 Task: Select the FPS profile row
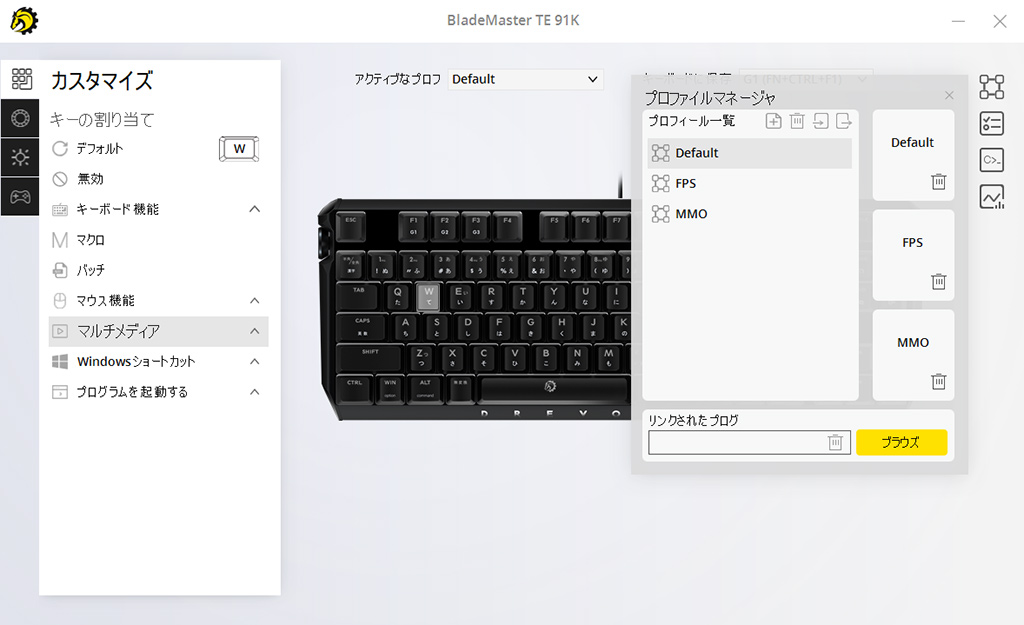[750, 184]
